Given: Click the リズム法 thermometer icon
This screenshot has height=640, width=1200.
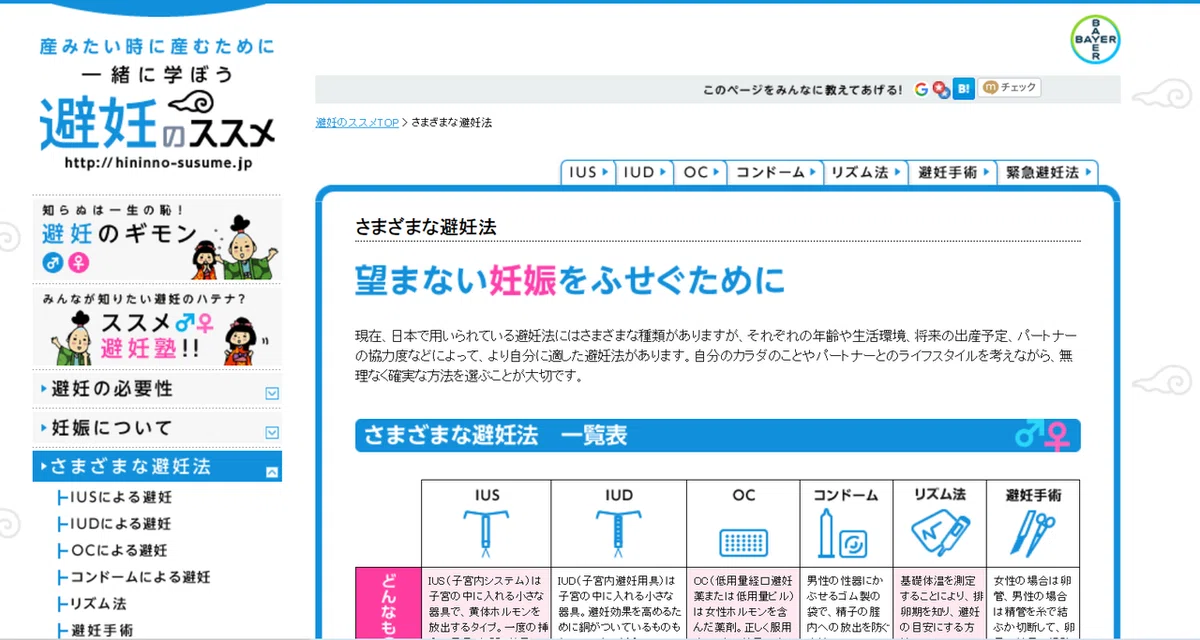Looking at the screenshot, I should coord(939,534).
